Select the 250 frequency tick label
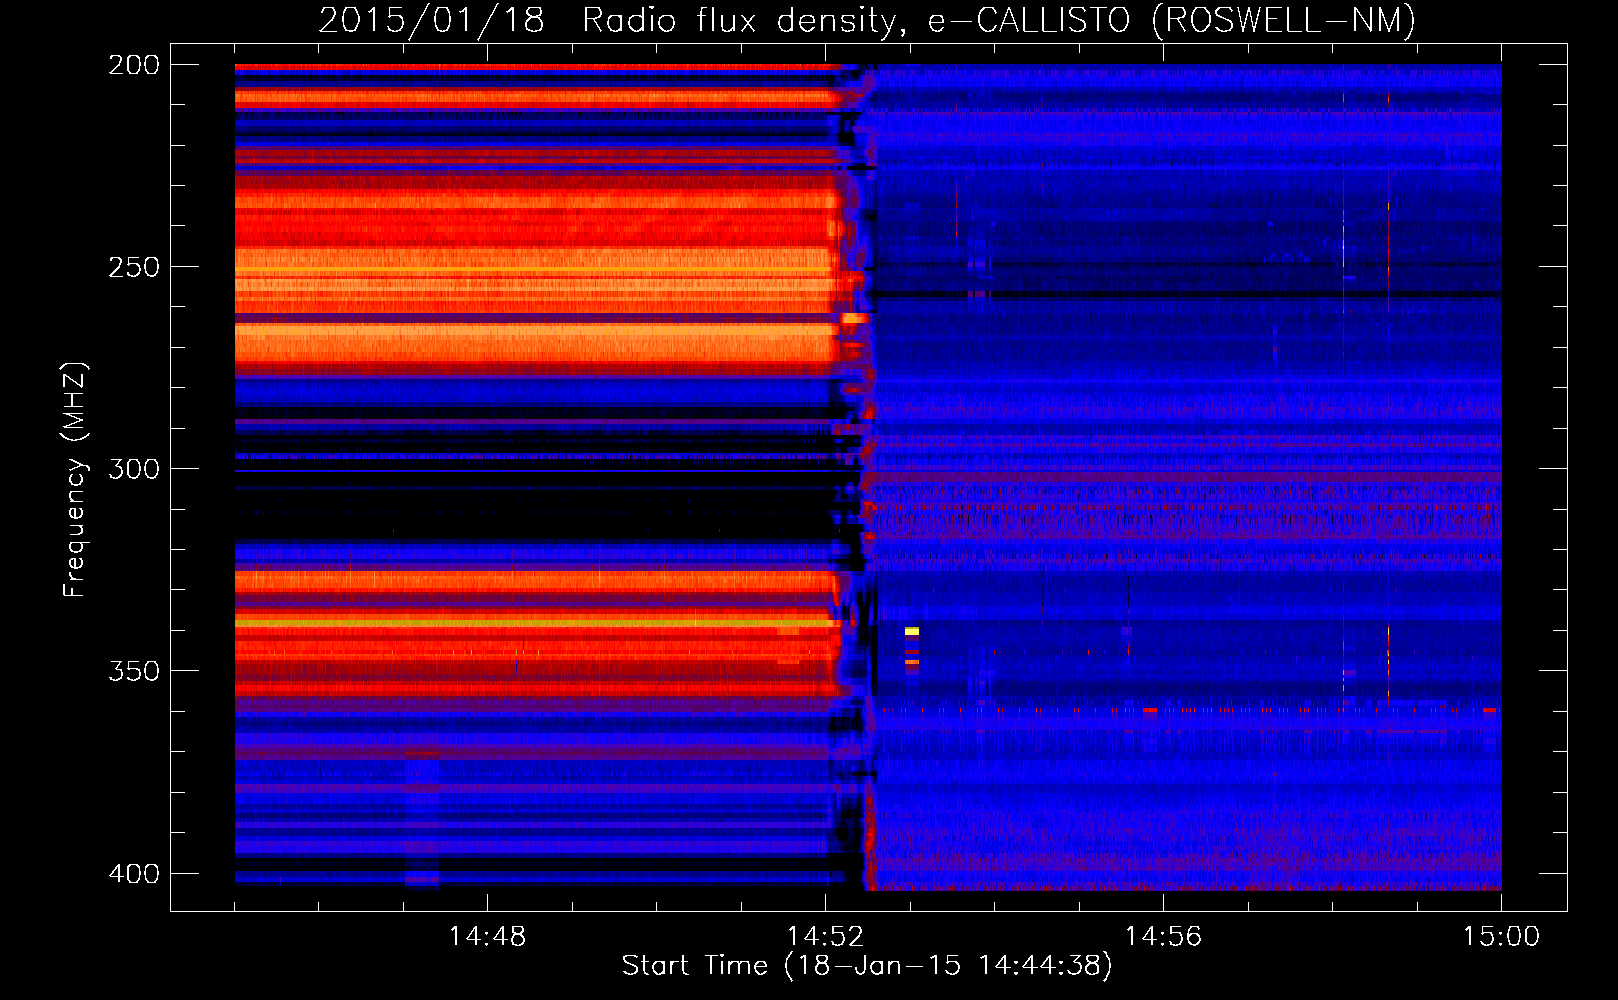This screenshot has width=1618, height=1000. tap(134, 267)
